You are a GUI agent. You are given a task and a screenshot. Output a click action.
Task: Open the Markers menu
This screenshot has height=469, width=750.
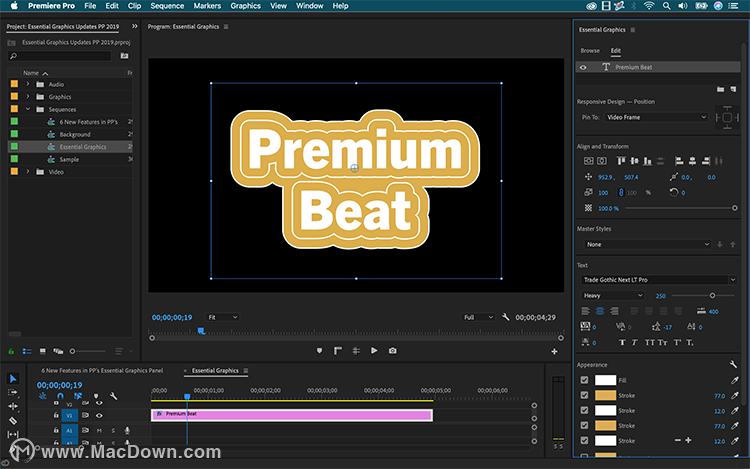207,6
